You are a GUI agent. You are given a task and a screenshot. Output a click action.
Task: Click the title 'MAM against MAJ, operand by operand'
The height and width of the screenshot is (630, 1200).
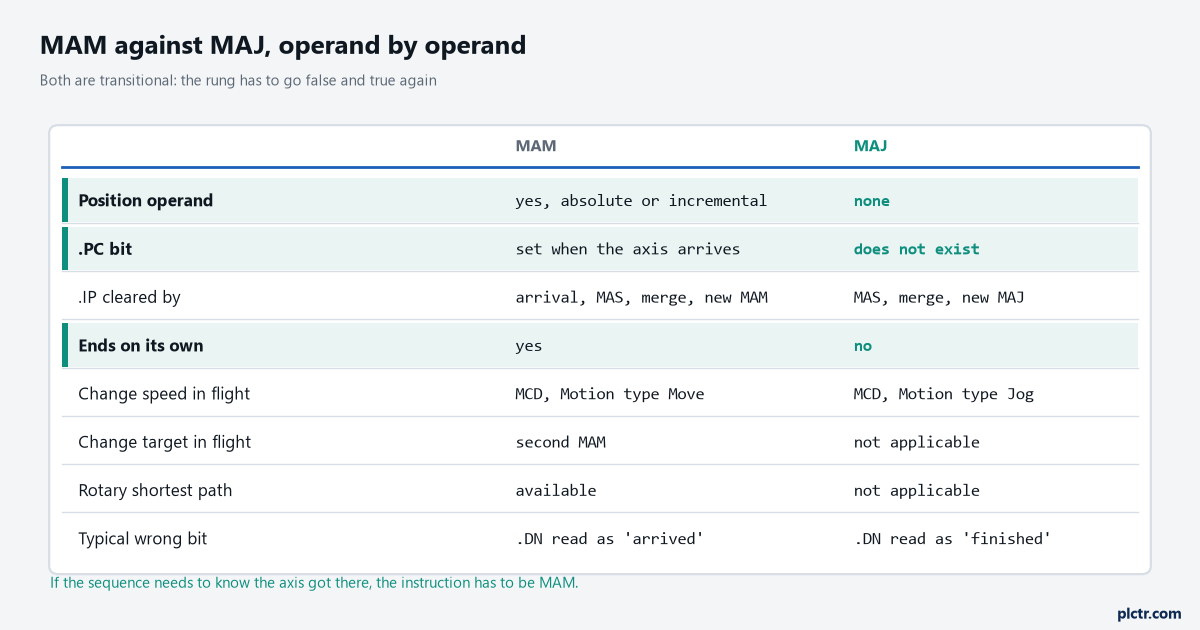283,45
